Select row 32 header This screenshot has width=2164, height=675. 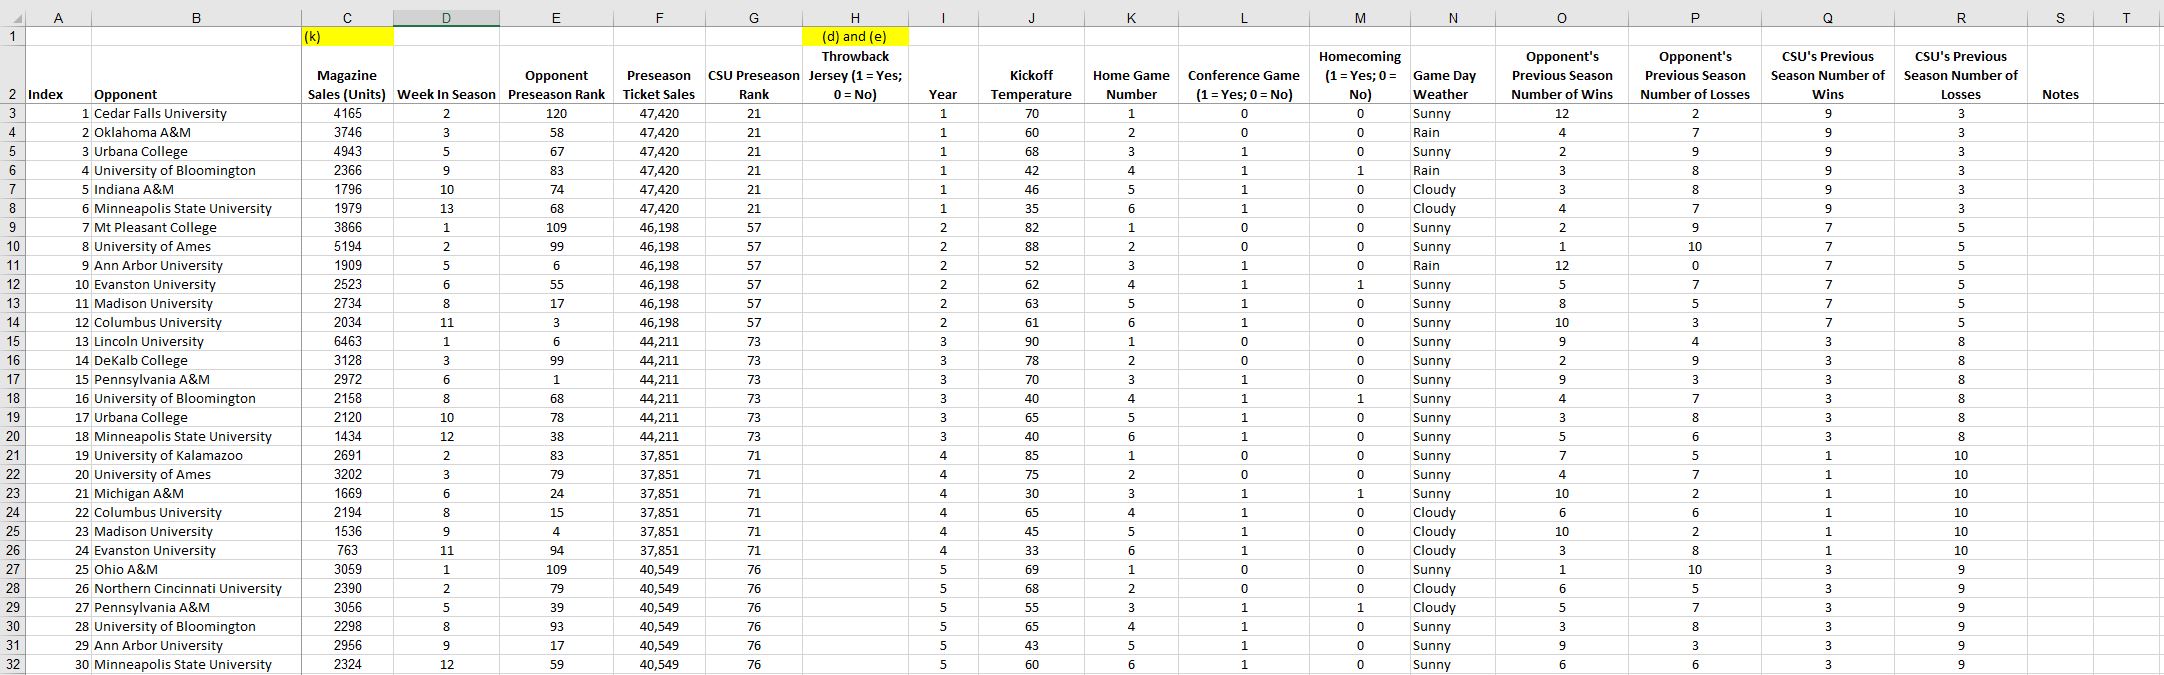click(13, 664)
